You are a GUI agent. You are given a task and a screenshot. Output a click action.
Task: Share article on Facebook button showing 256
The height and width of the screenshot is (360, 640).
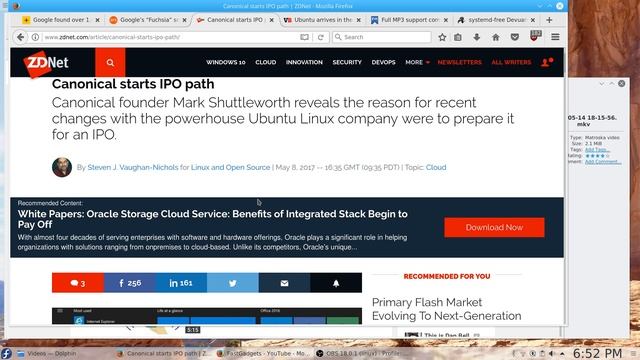(x=129, y=283)
